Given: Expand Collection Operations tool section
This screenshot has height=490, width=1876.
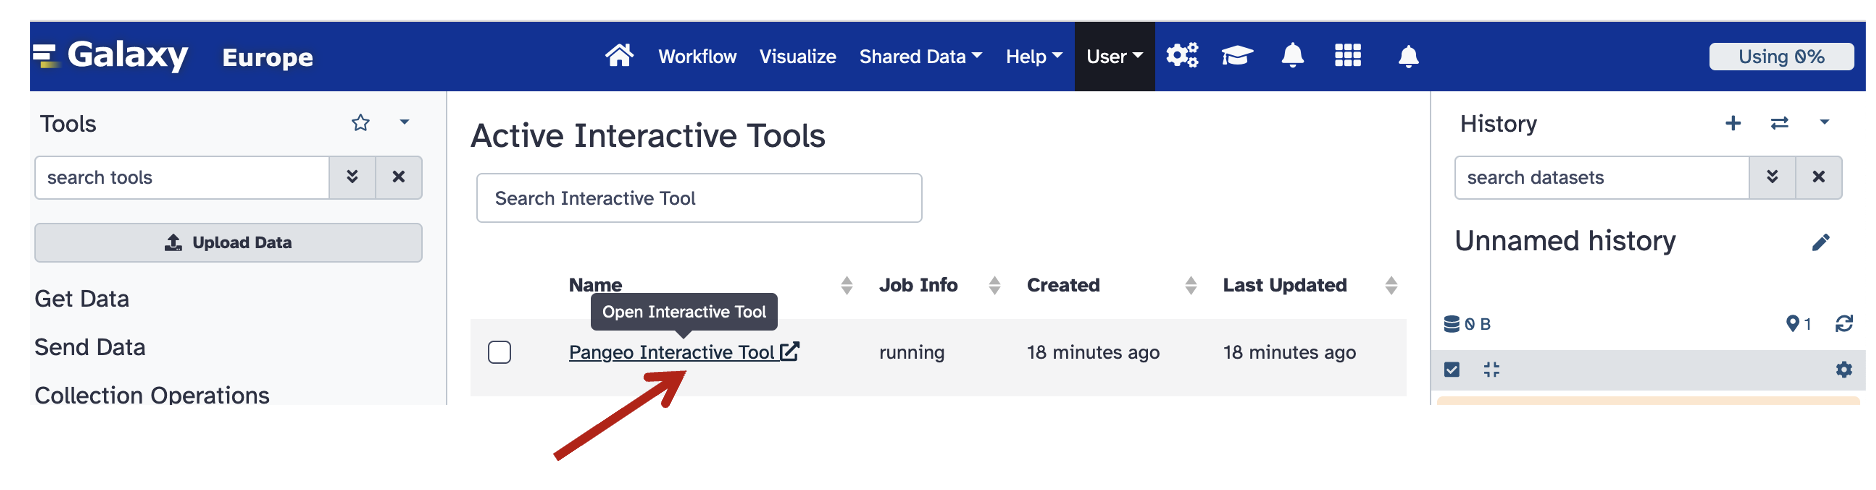Looking at the screenshot, I should (152, 395).
